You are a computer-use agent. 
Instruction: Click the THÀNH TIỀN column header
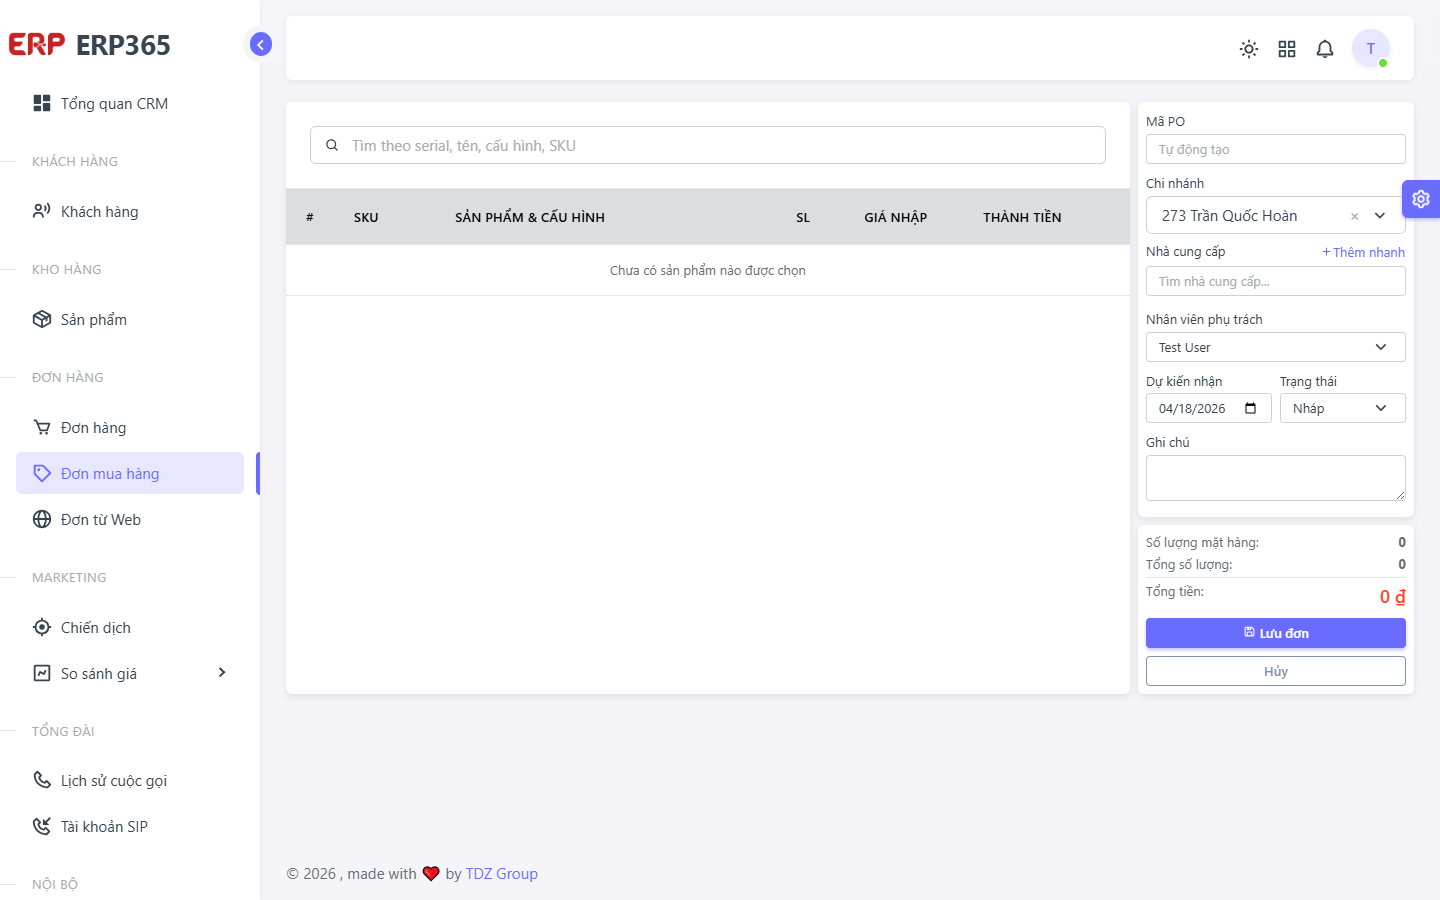(1022, 217)
